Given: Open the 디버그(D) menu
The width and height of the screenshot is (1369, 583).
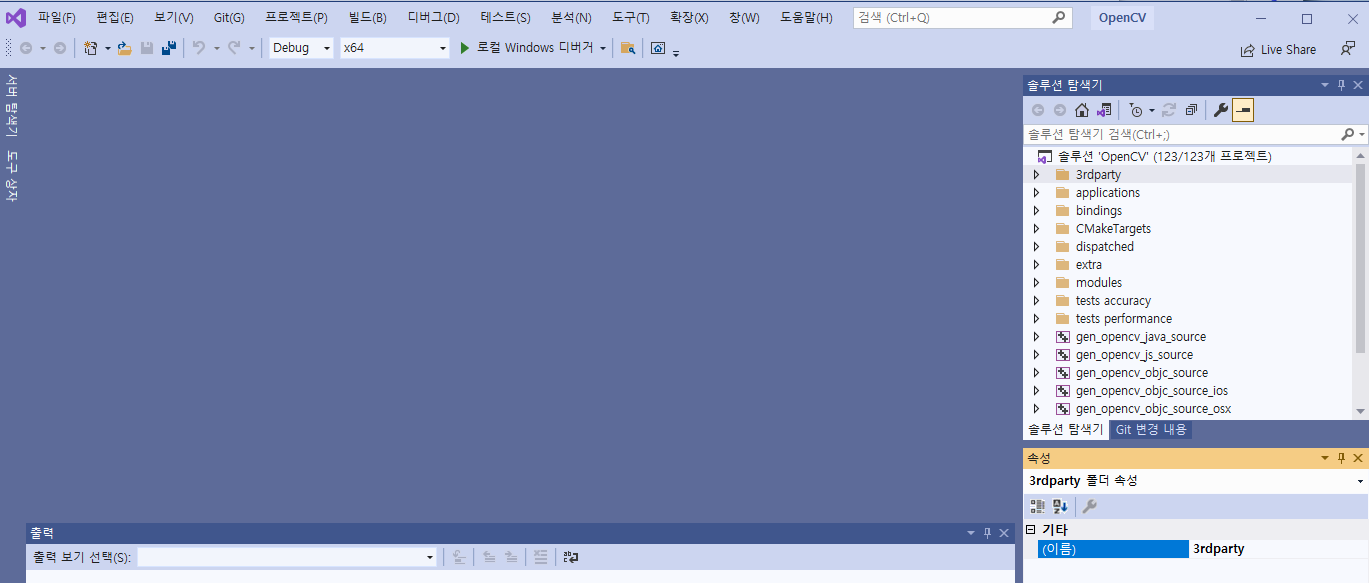Looking at the screenshot, I should click(434, 18).
